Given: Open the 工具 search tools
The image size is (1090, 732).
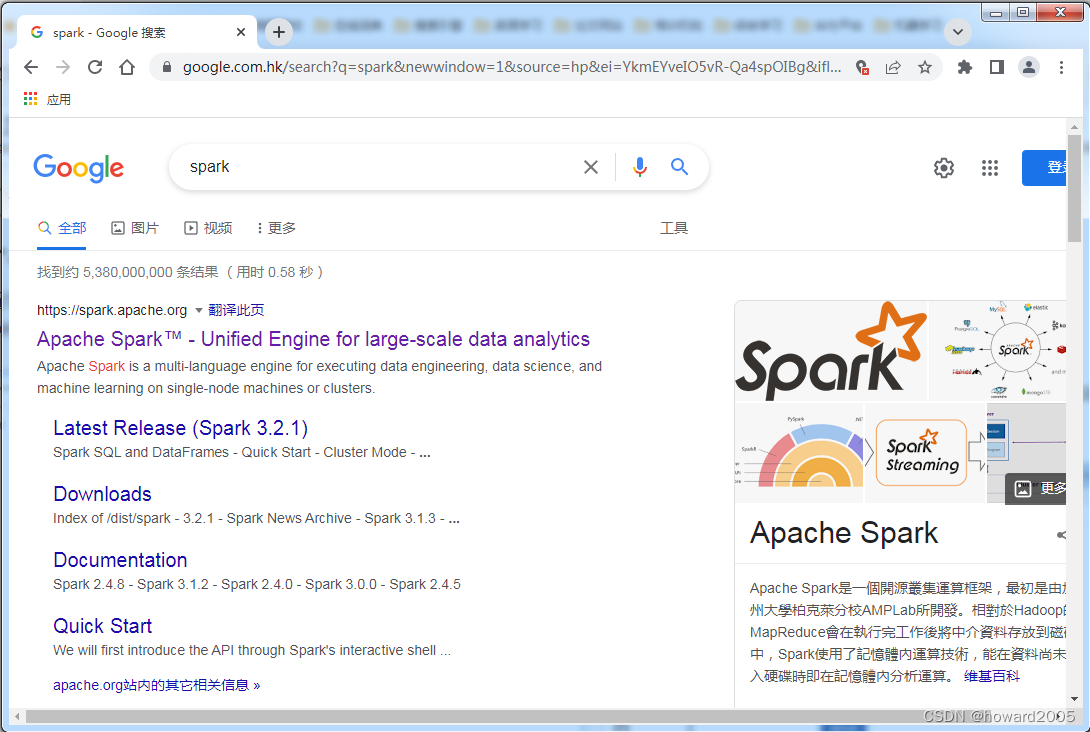Looking at the screenshot, I should click(674, 228).
